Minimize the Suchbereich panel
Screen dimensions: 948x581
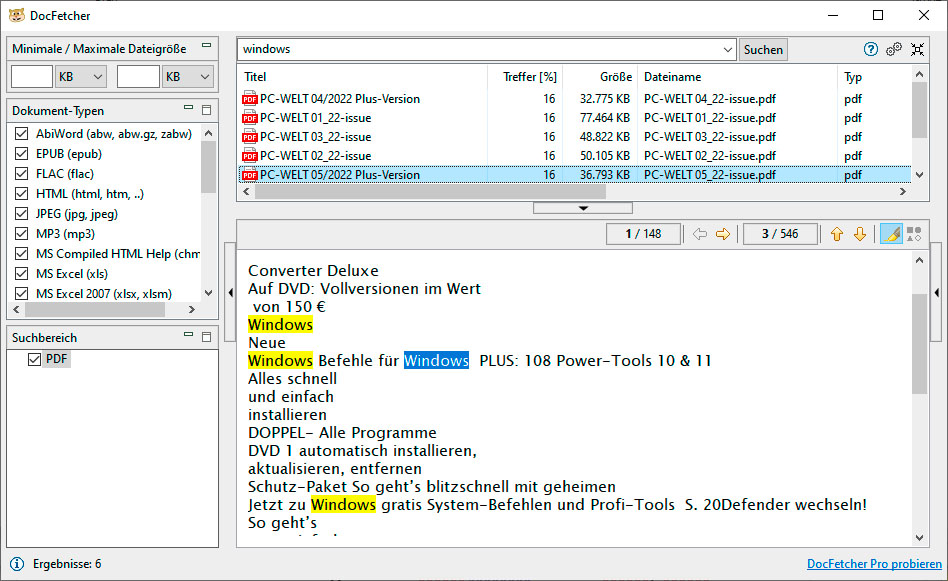pos(189,334)
